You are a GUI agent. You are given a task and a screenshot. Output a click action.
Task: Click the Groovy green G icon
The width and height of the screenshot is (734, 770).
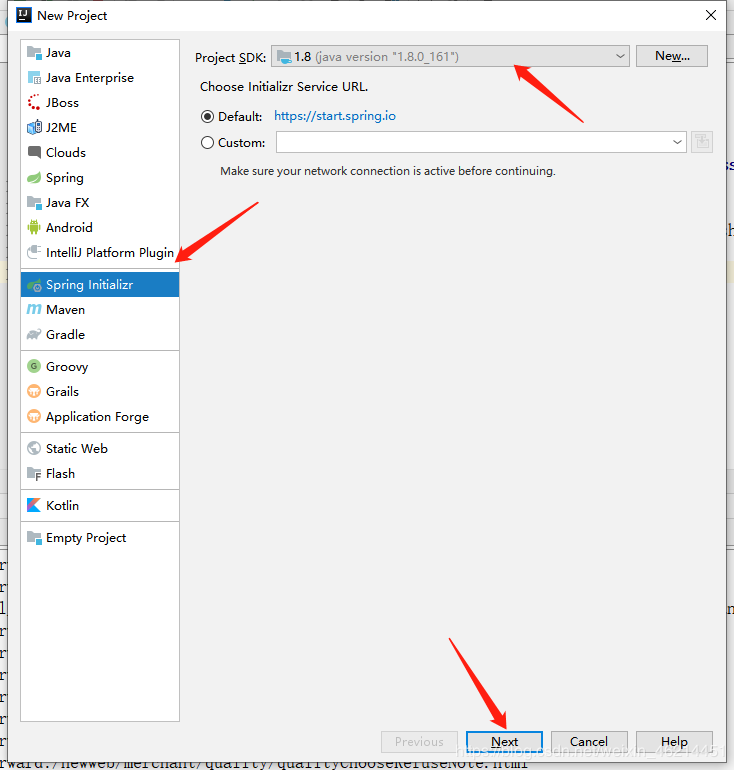34,366
